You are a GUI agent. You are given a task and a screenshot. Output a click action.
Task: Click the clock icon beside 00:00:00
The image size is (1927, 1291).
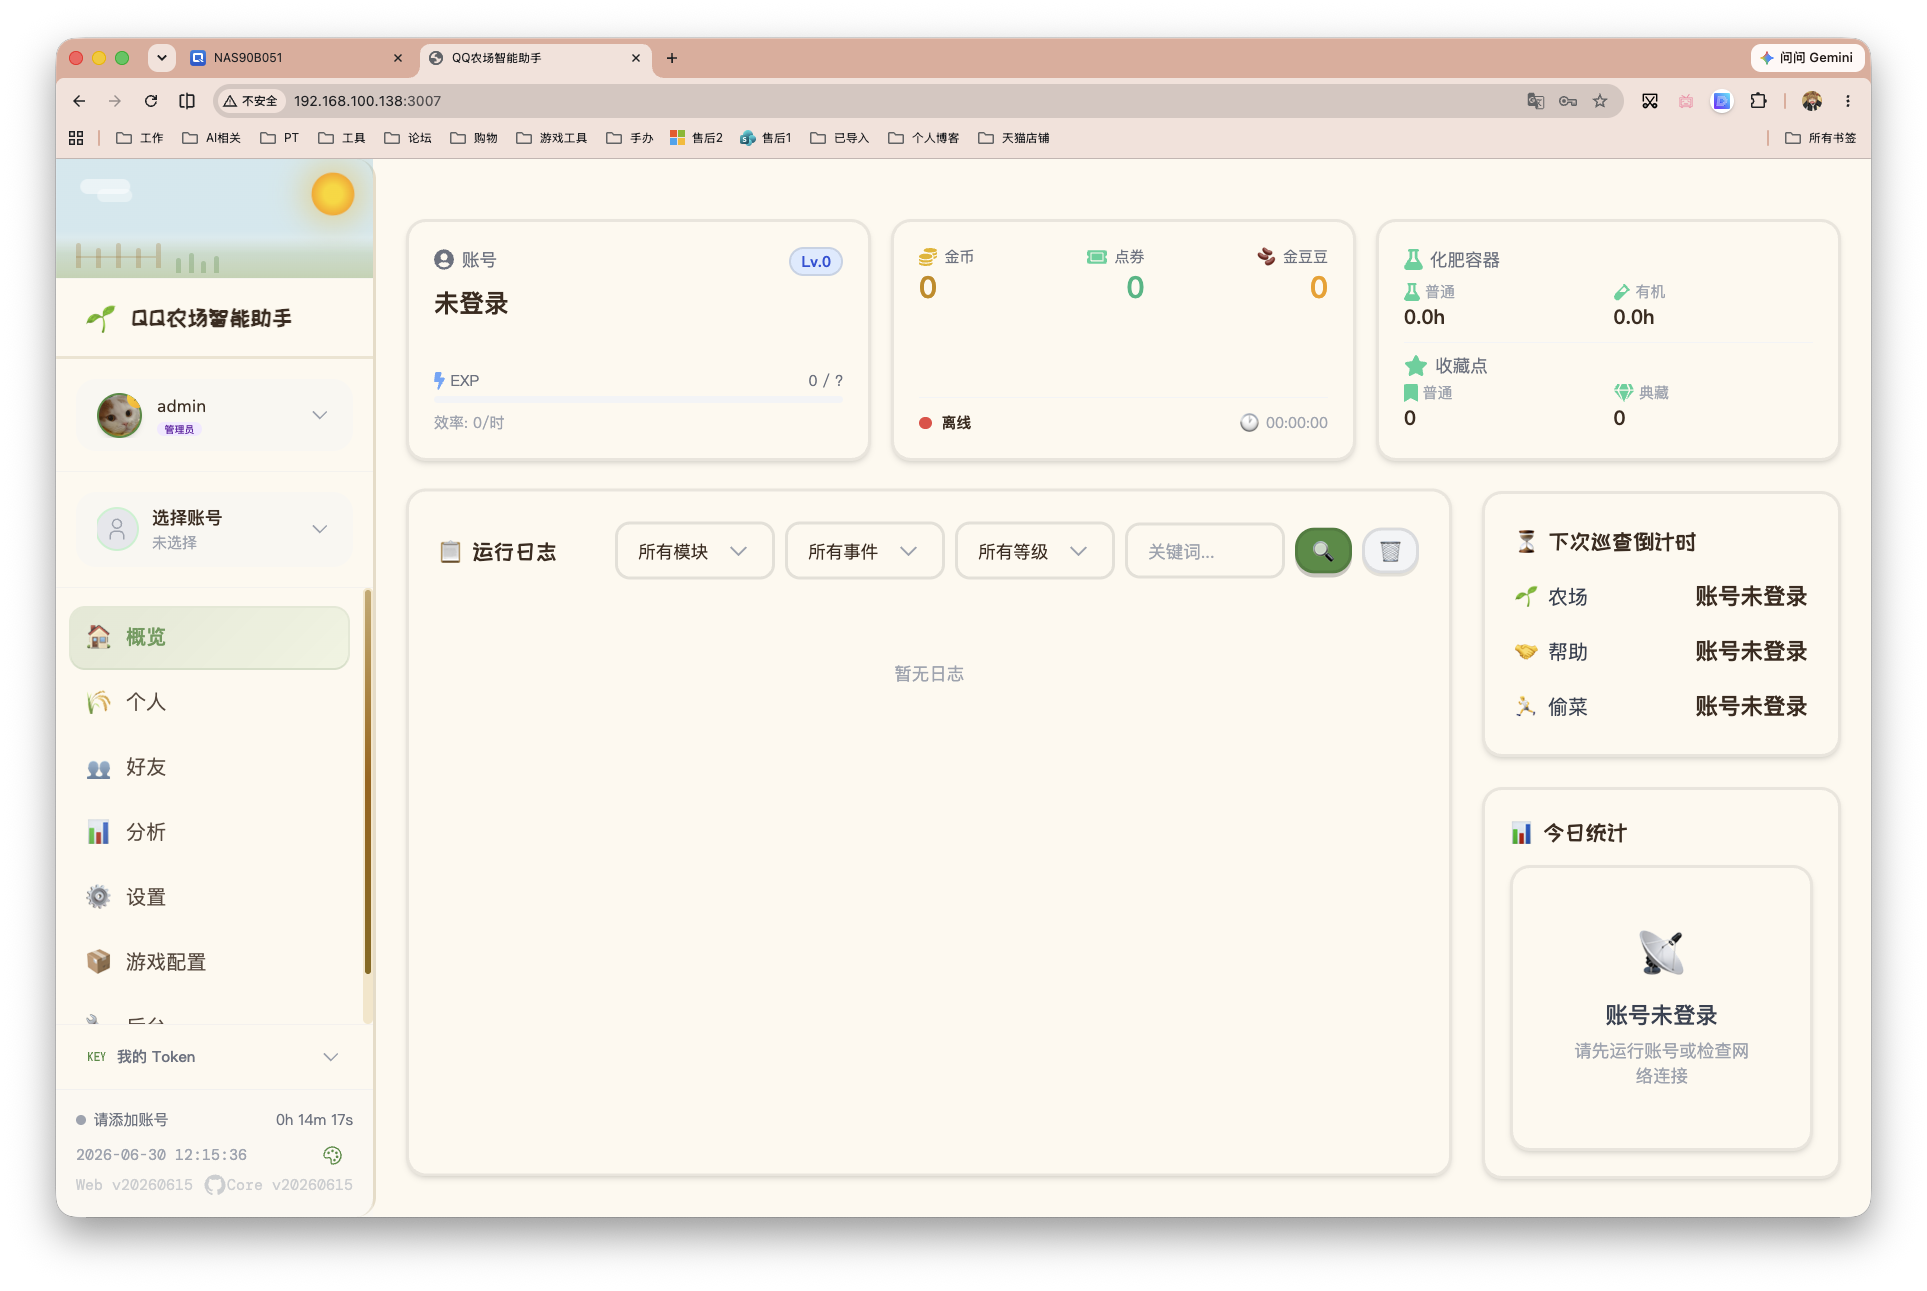1249,423
